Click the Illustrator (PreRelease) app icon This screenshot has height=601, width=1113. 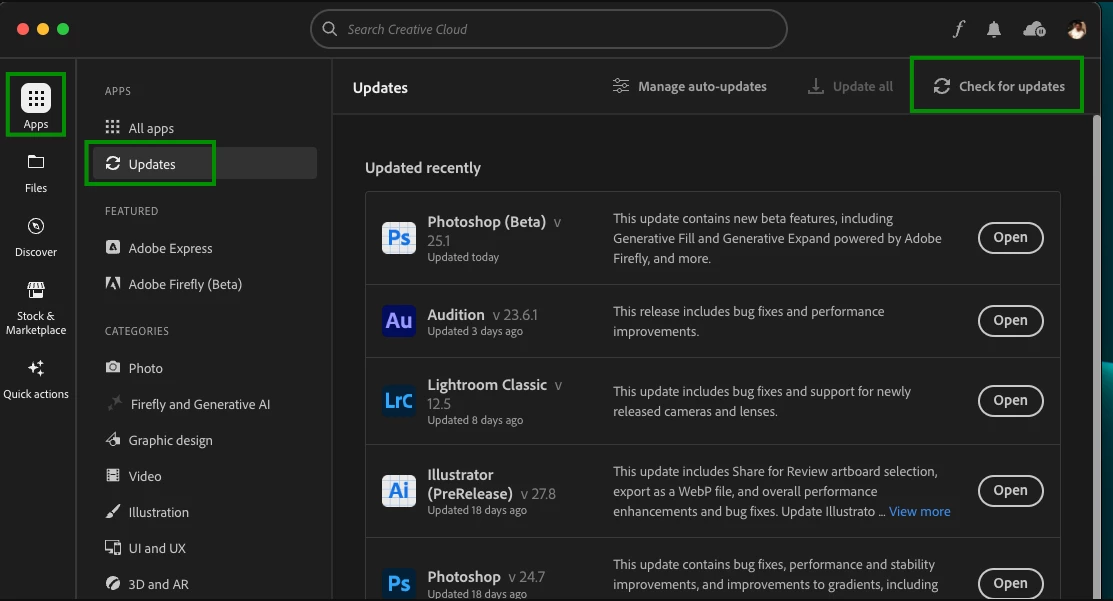pos(399,490)
